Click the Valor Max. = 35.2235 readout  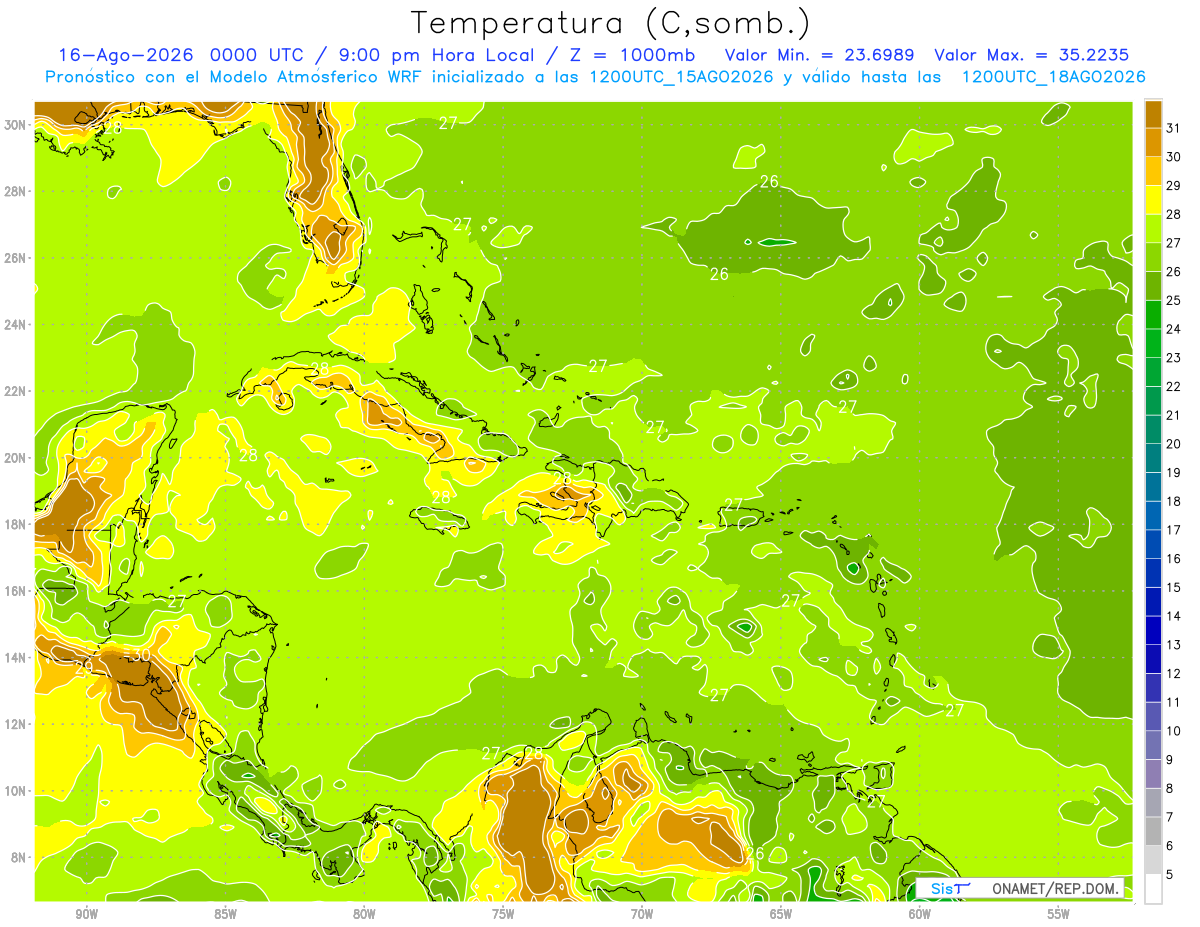(x=1031, y=55)
